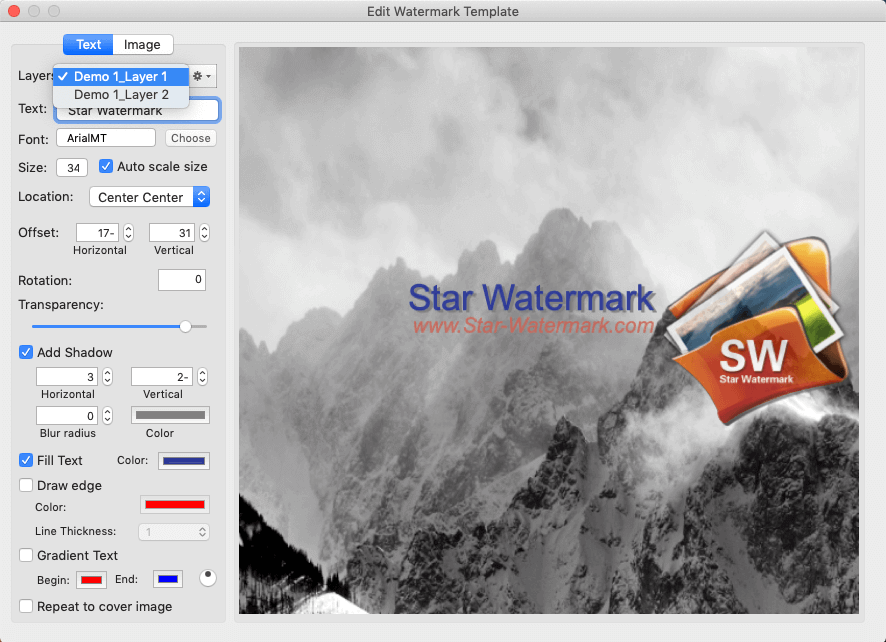The width and height of the screenshot is (886, 642).
Task: Enable the Draw edge checkbox
Action: click(26, 485)
